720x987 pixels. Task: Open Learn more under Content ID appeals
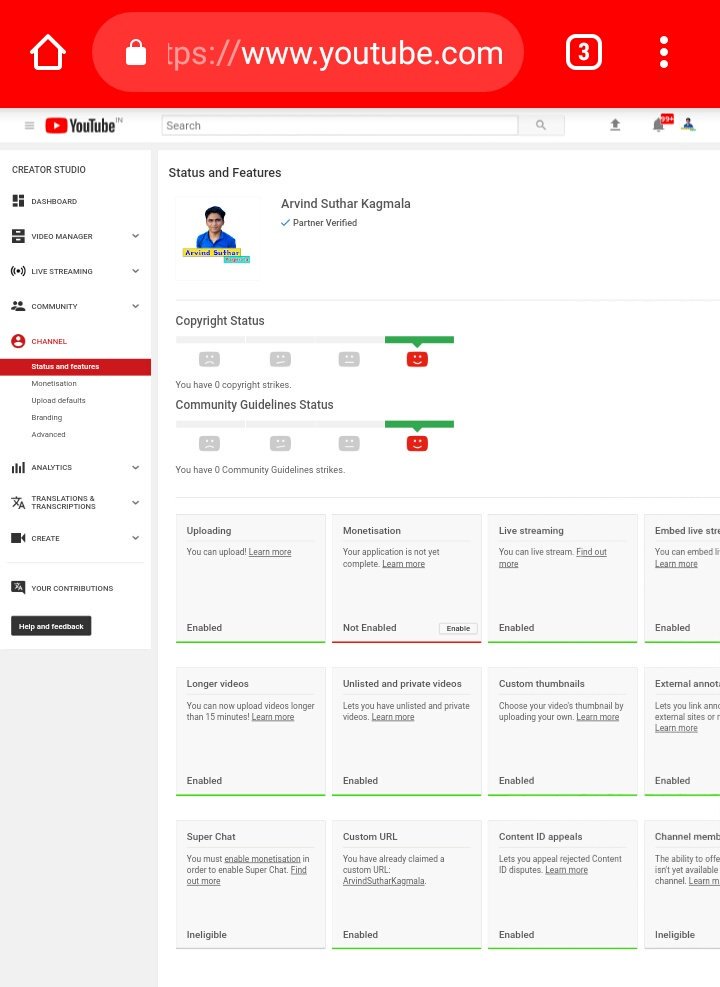566,870
